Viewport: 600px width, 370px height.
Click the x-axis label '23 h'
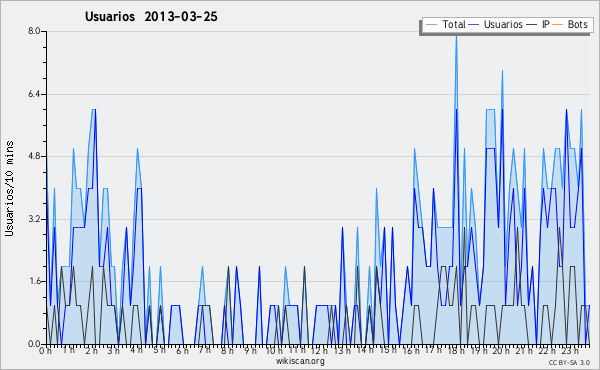point(570,351)
